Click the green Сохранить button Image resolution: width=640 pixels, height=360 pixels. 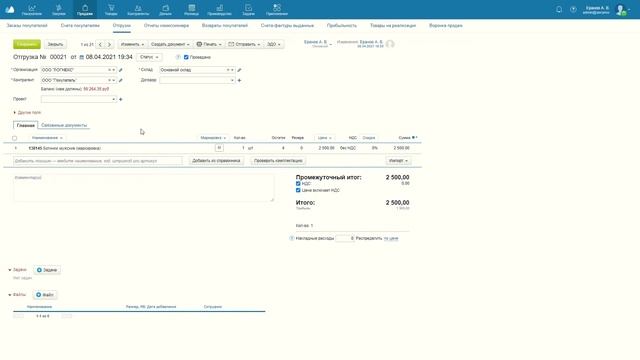[27, 44]
